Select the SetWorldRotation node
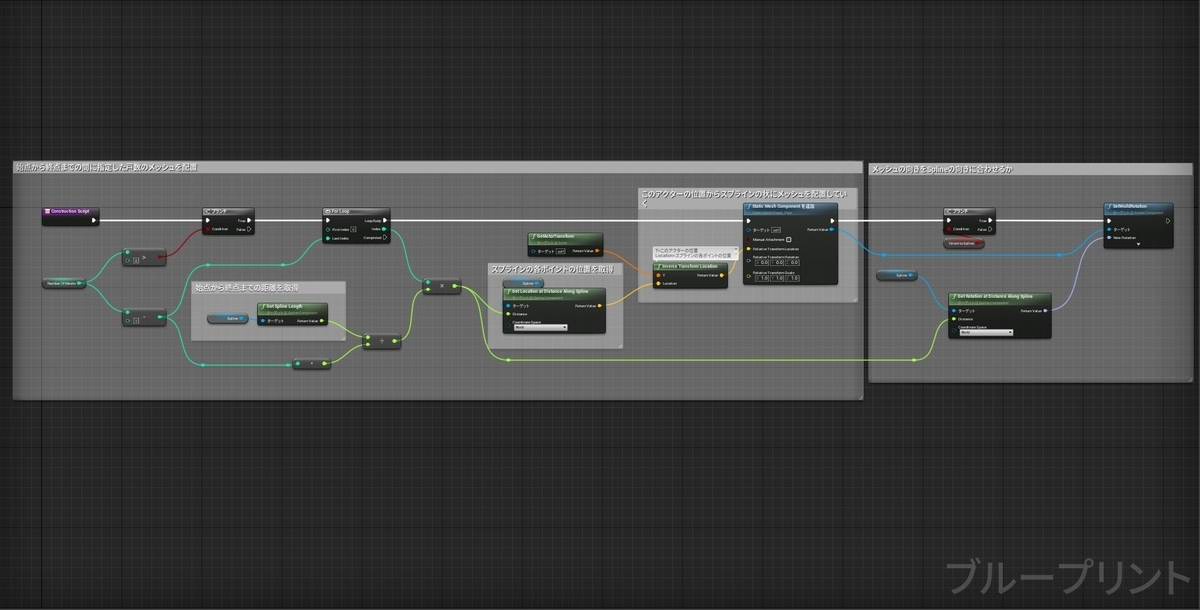 pyautogui.click(x=1138, y=225)
